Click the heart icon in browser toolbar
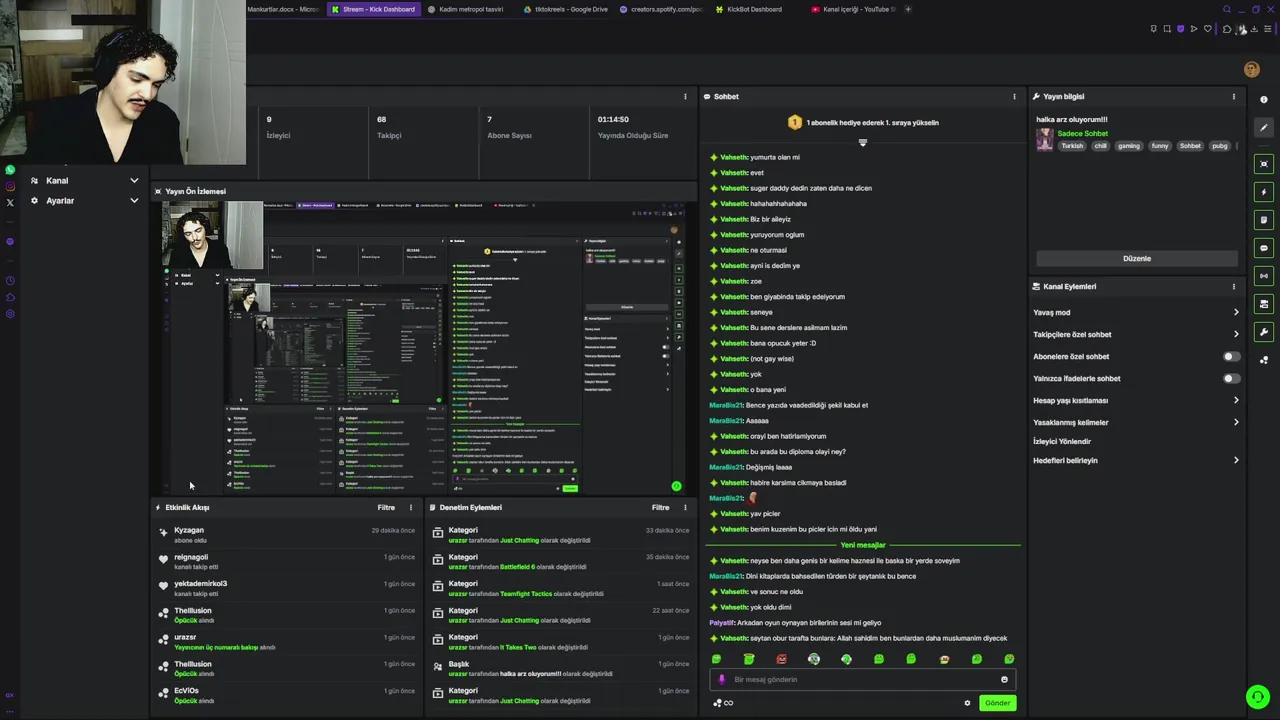The width and height of the screenshot is (1280, 720). click(1207, 29)
